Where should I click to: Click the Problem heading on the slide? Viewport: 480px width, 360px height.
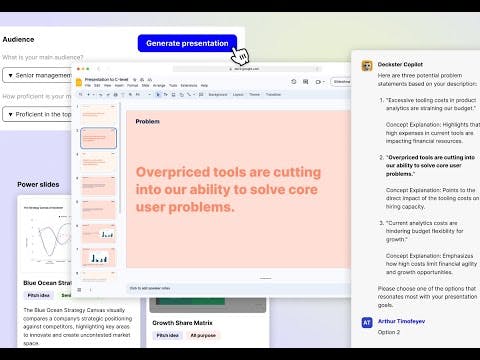(x=147, y=122)
